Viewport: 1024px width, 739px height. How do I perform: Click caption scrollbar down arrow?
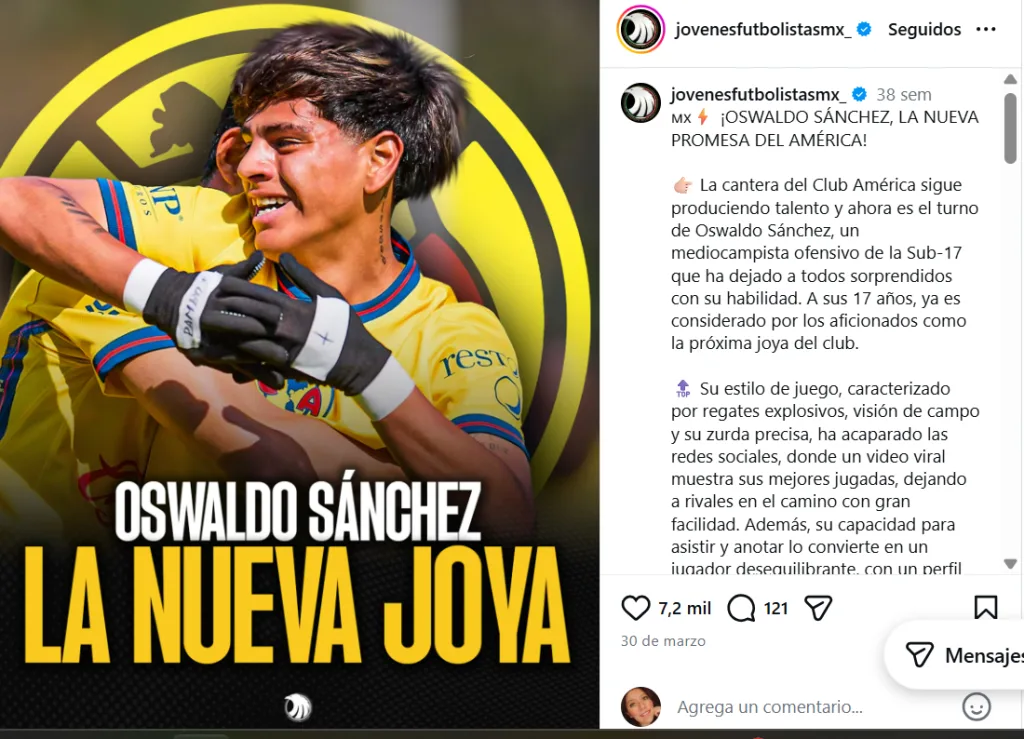pos(1010,563)
